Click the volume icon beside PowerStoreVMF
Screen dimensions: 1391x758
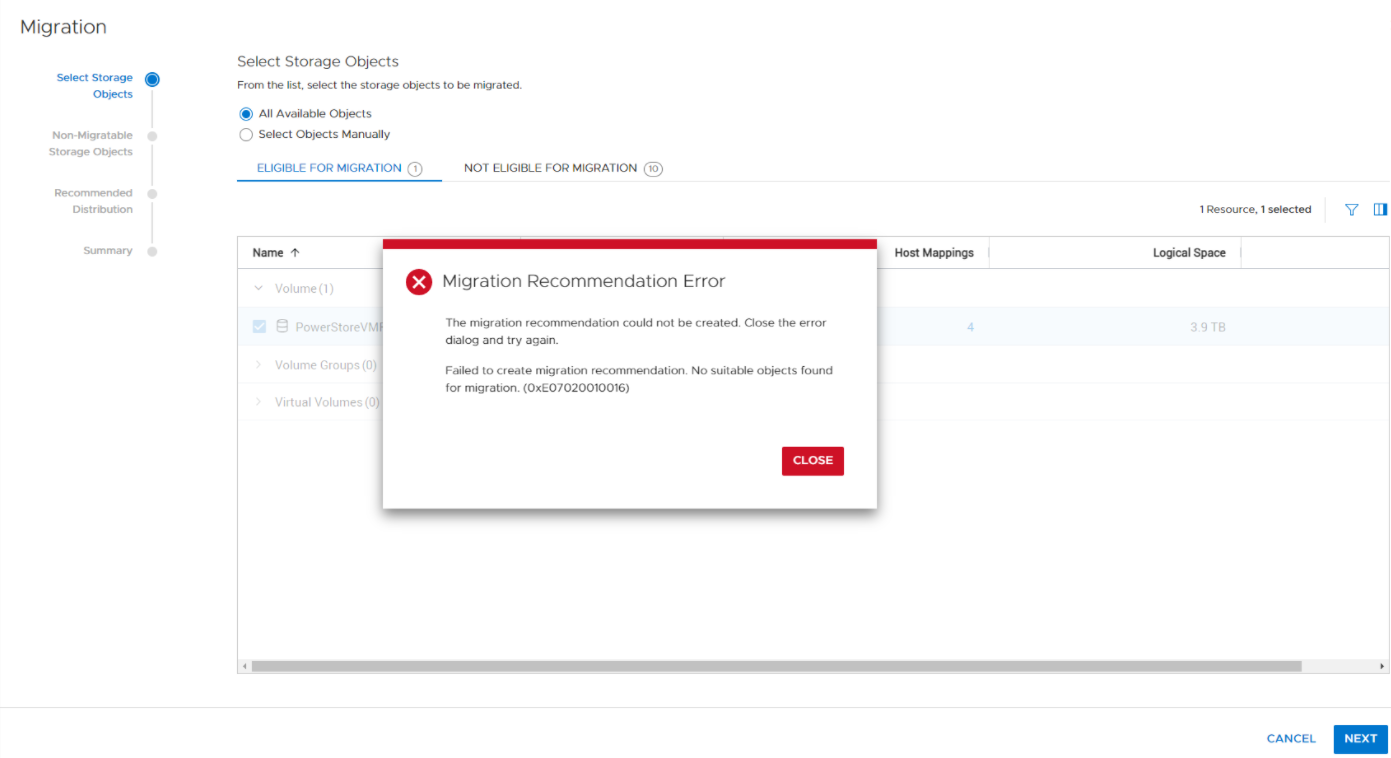(x=281, y=327)
